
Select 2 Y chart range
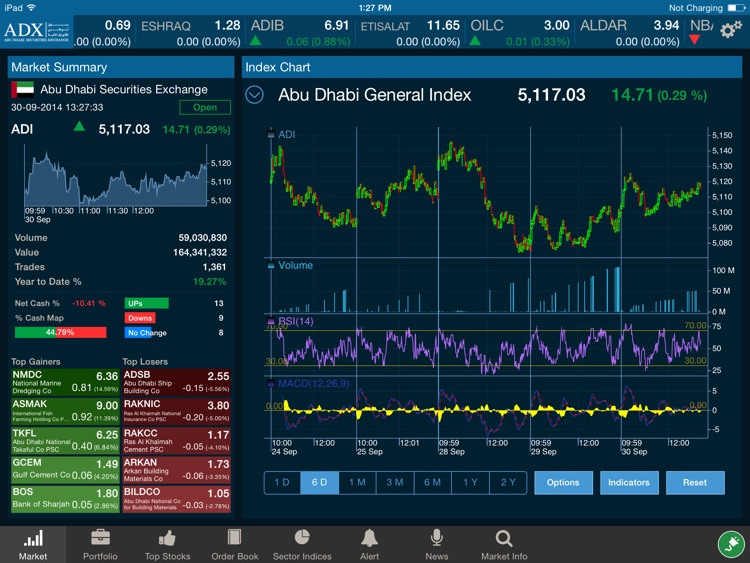point(508,483)
